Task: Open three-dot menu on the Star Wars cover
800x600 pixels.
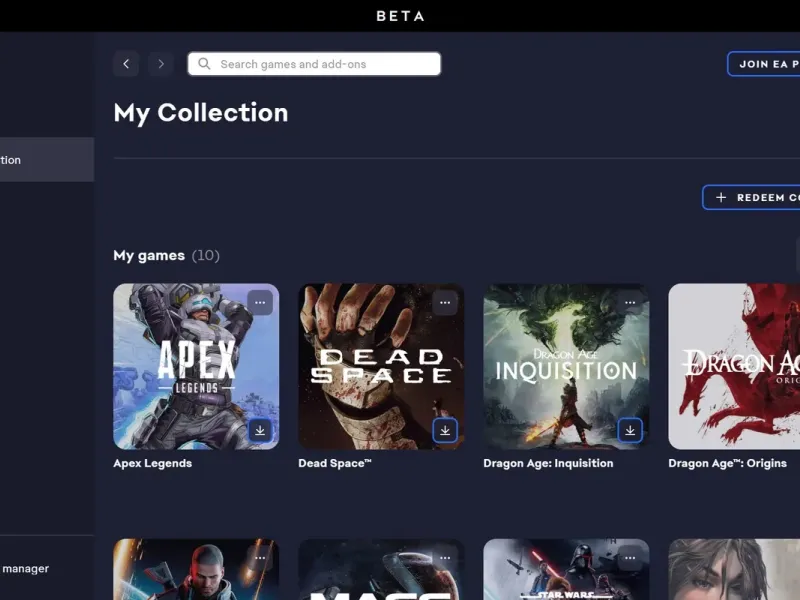Action: tap(630, 558)
